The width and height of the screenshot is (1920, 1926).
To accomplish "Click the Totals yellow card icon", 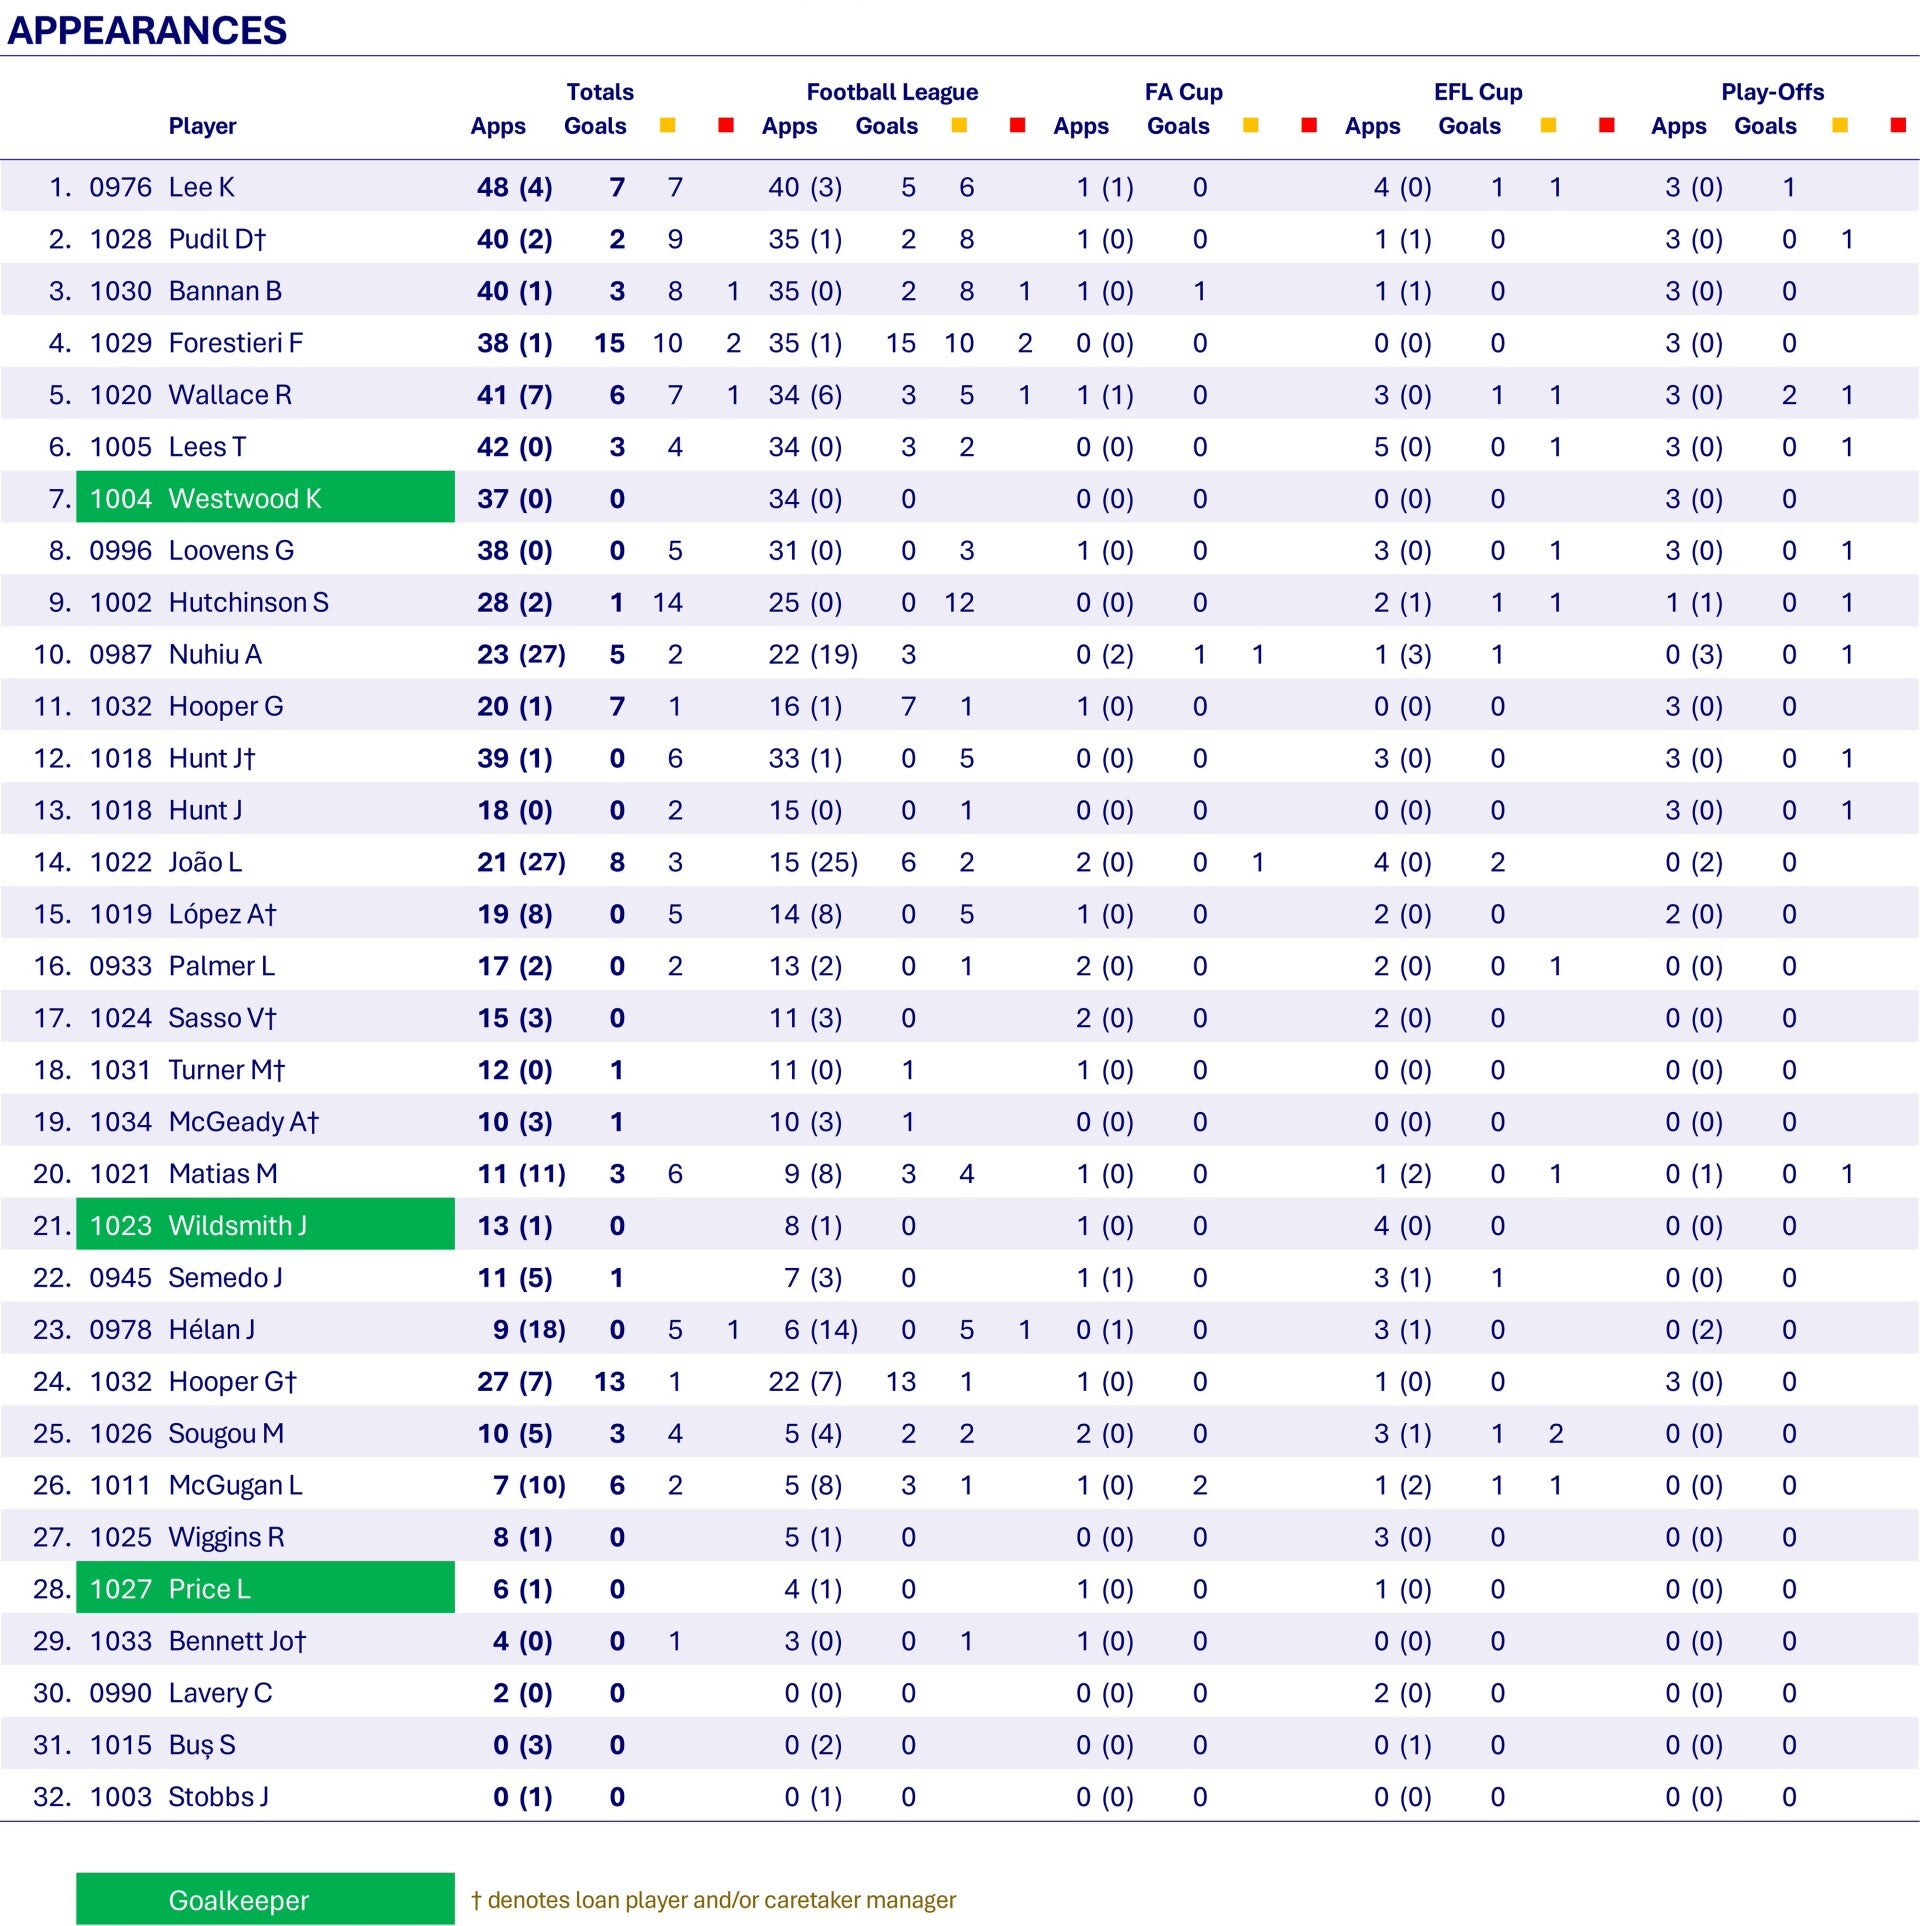I will 667,125.
